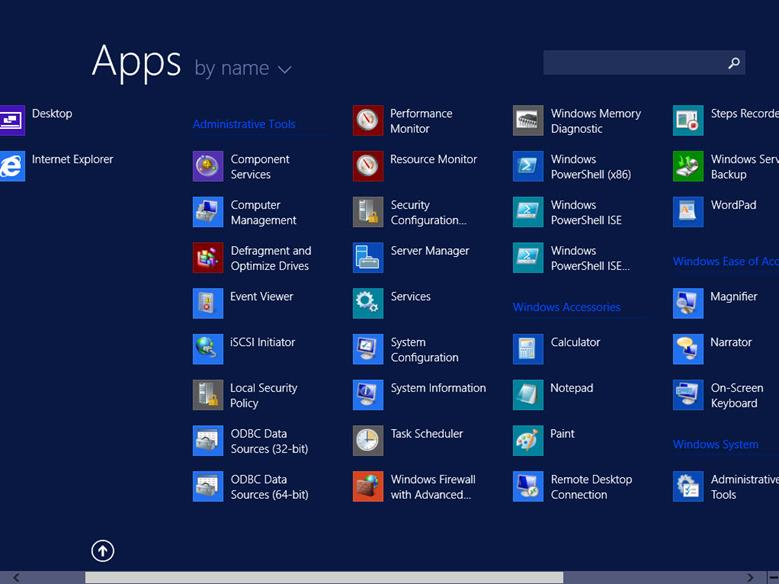Open the 'by name' sort dropdown
The width and height of the screenshot is (779, 584).
pos(243,69)
